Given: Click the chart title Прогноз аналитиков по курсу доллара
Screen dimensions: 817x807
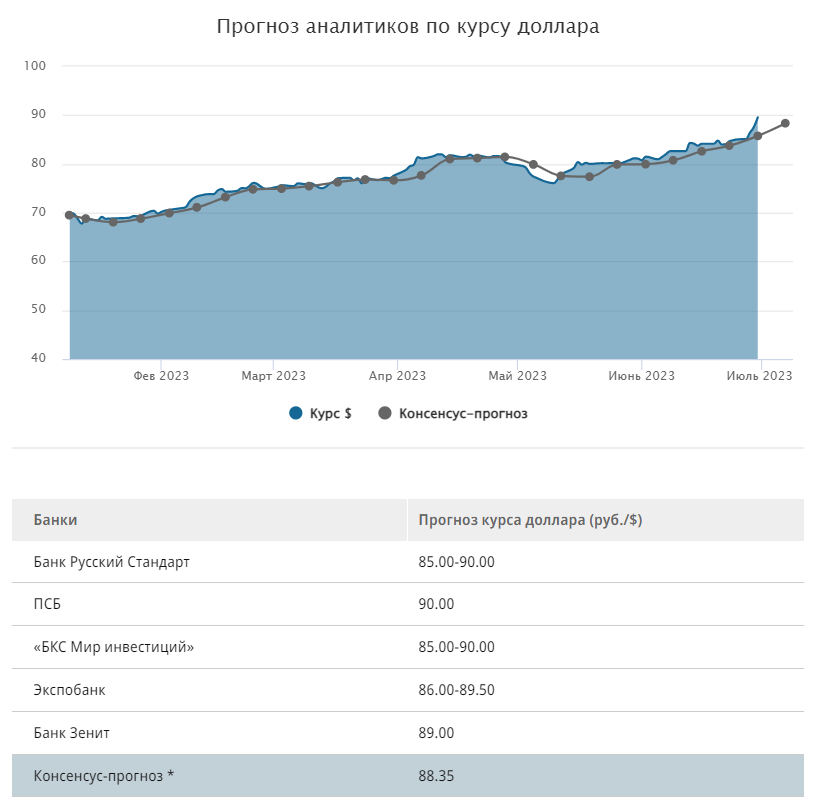Looking at the screenshot, I should [408, 27].
